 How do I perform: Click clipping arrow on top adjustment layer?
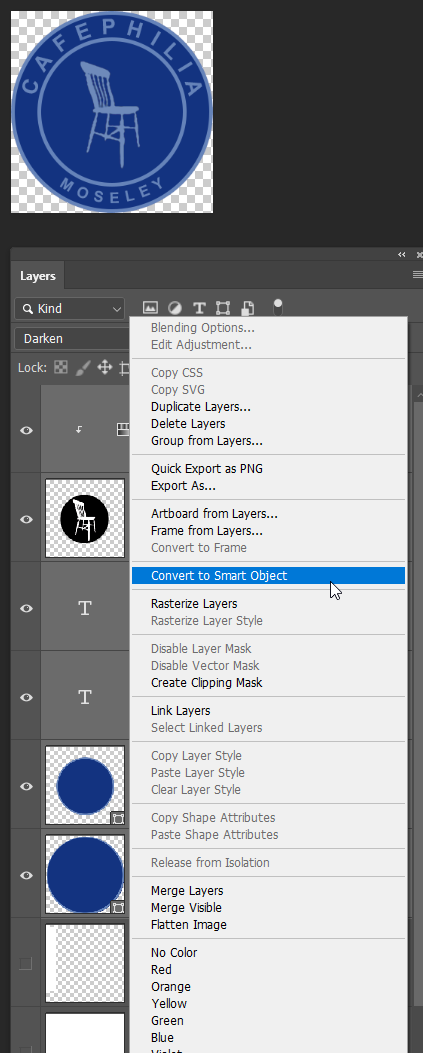click(79, 429)
